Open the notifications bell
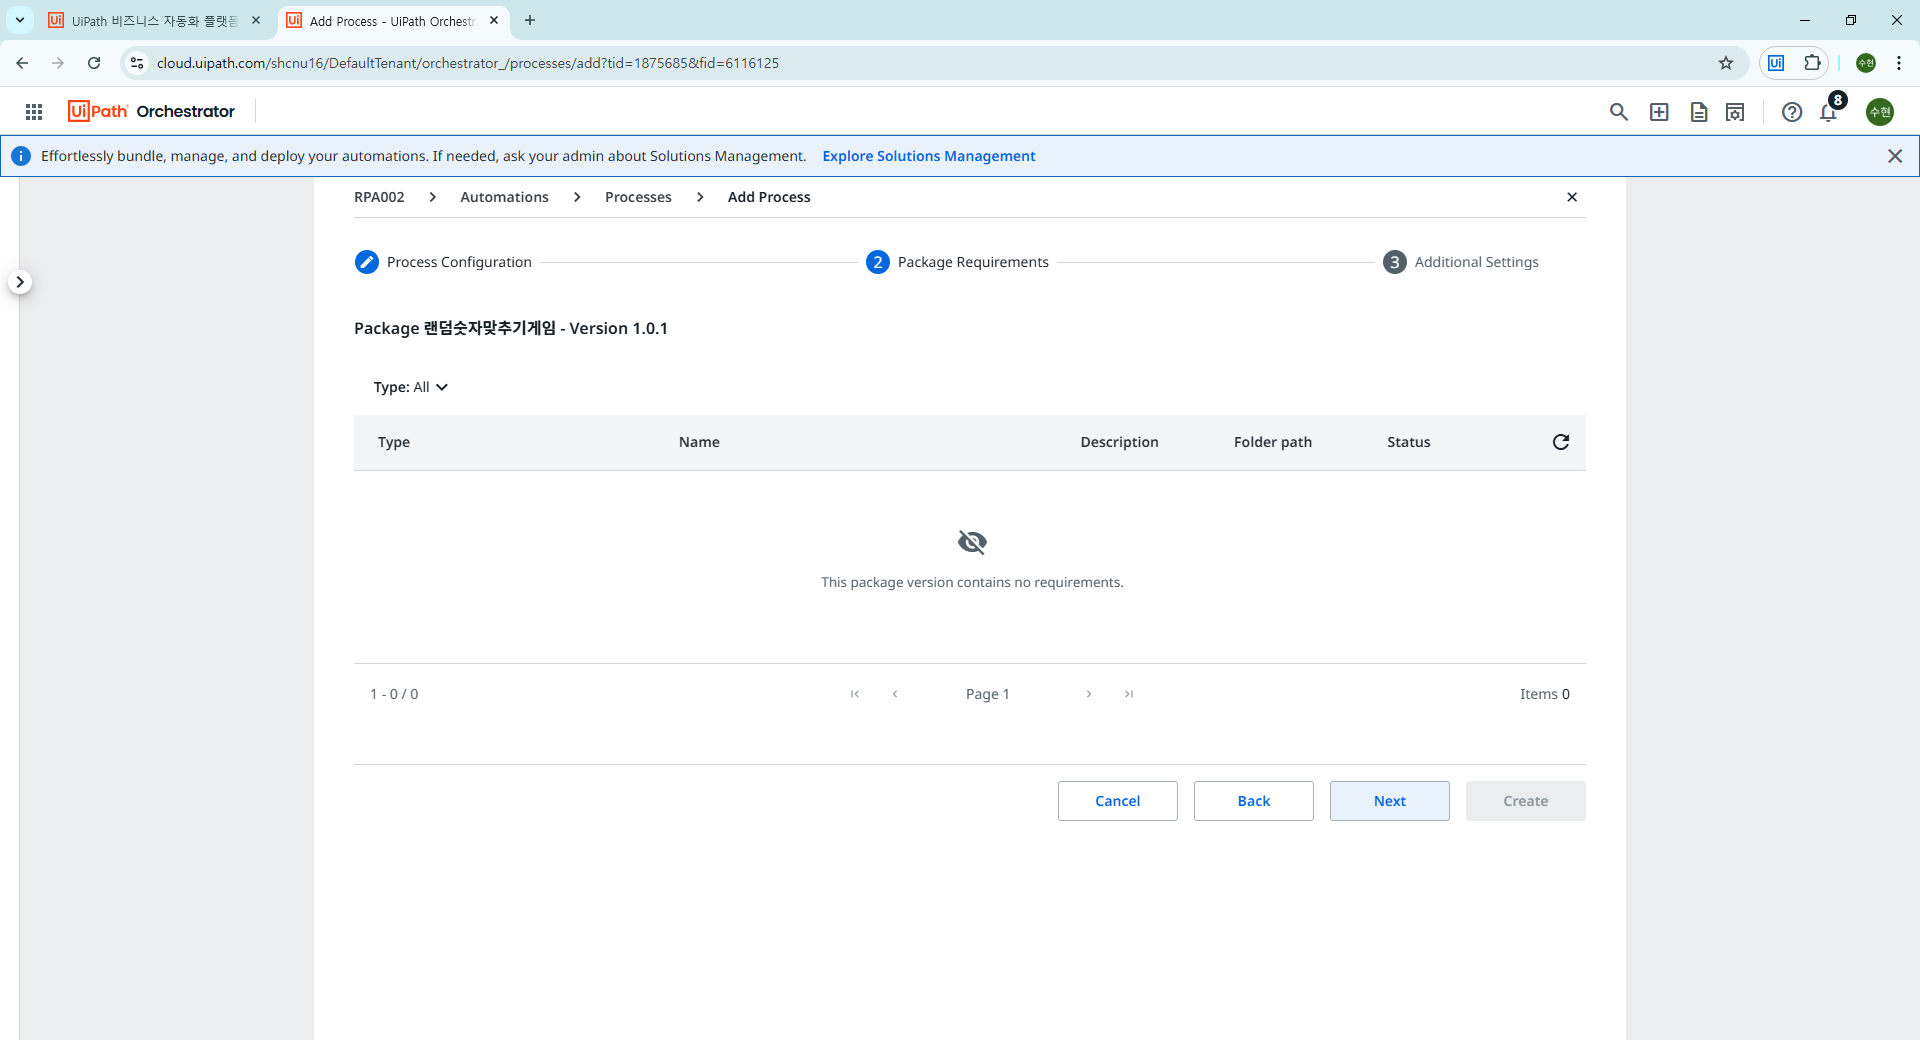Screen dimensions: 1920x1040 (1829, 112)
